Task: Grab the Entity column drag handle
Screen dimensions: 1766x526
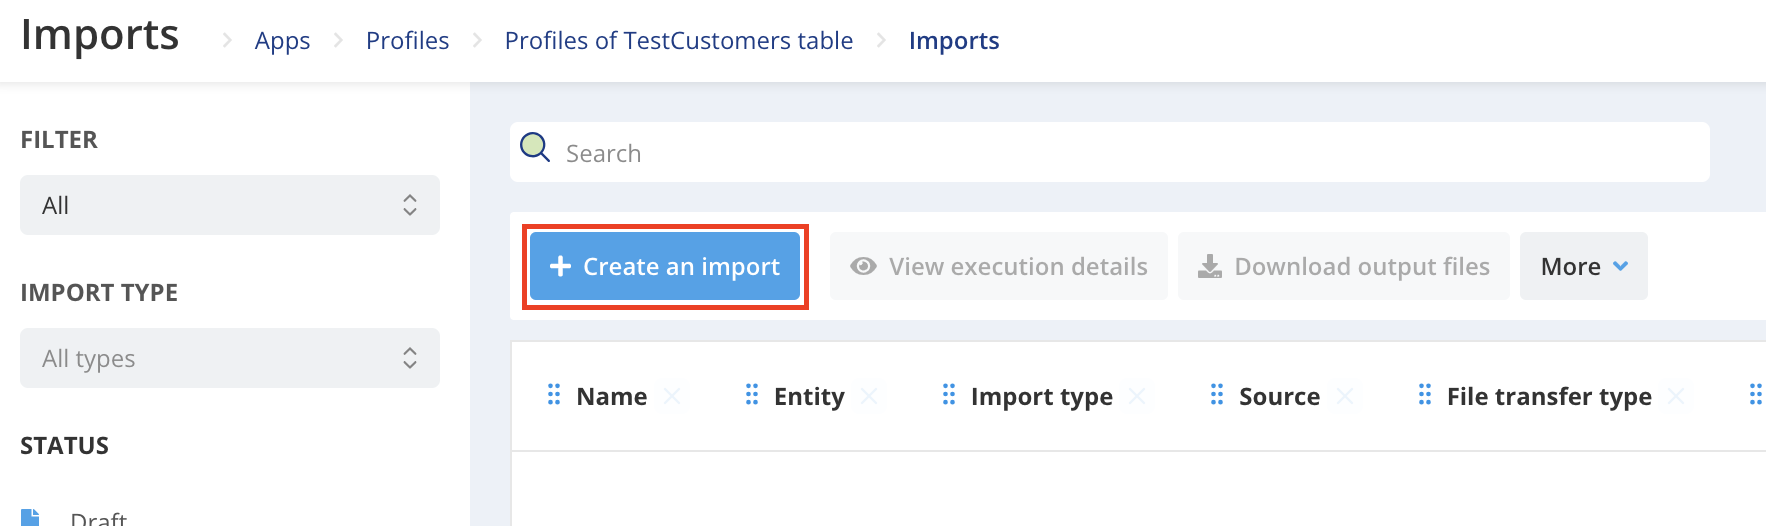Action: (752, 395)
